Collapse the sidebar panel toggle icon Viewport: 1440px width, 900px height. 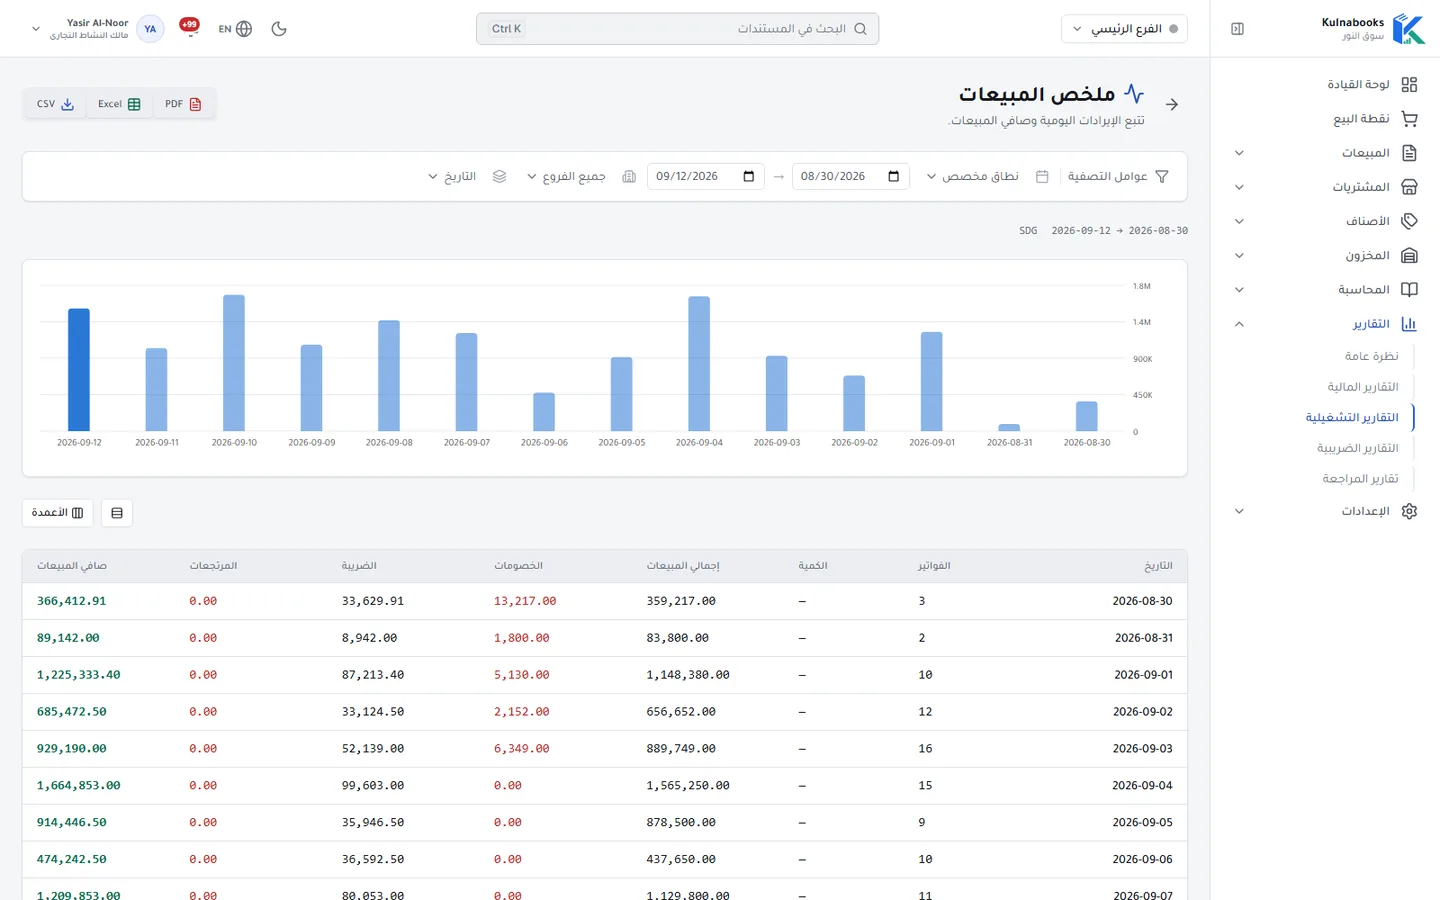[1237, 29]
